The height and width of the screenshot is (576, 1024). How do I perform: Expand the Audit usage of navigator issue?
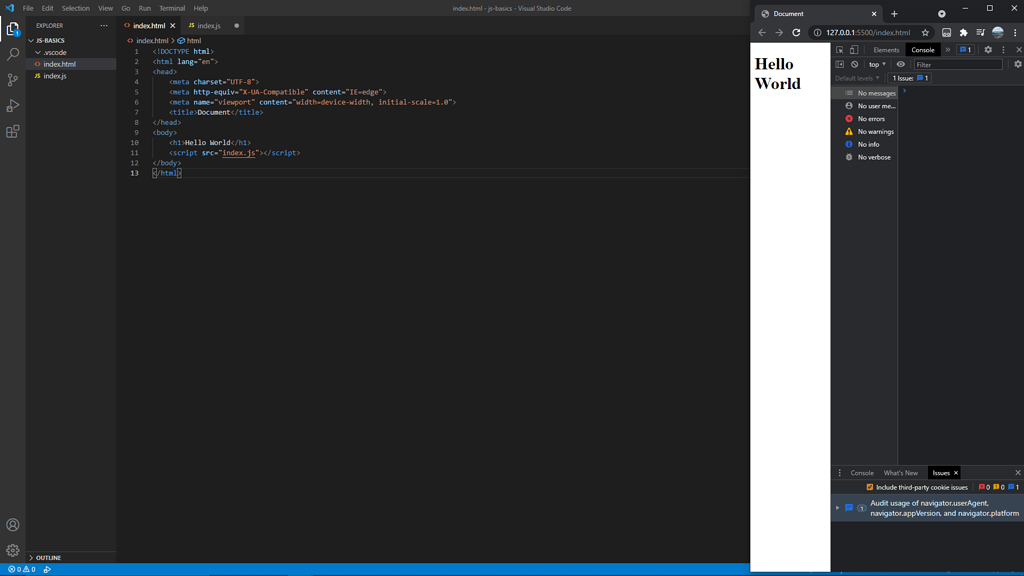(x=837, y=507)
